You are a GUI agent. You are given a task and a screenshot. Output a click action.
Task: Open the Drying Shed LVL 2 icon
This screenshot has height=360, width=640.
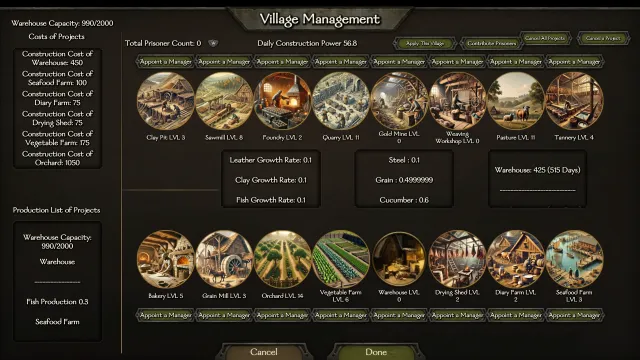(x=458, y=259)
